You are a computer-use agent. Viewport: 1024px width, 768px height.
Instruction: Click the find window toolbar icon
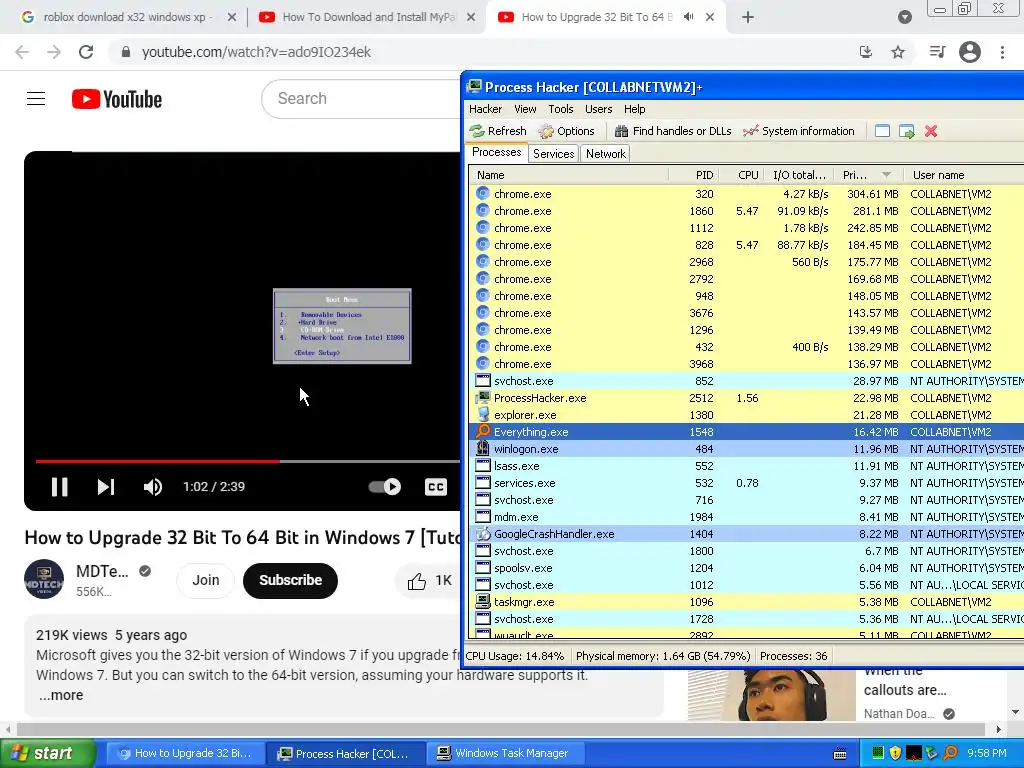pyautogui.click(x=882, y=131)
